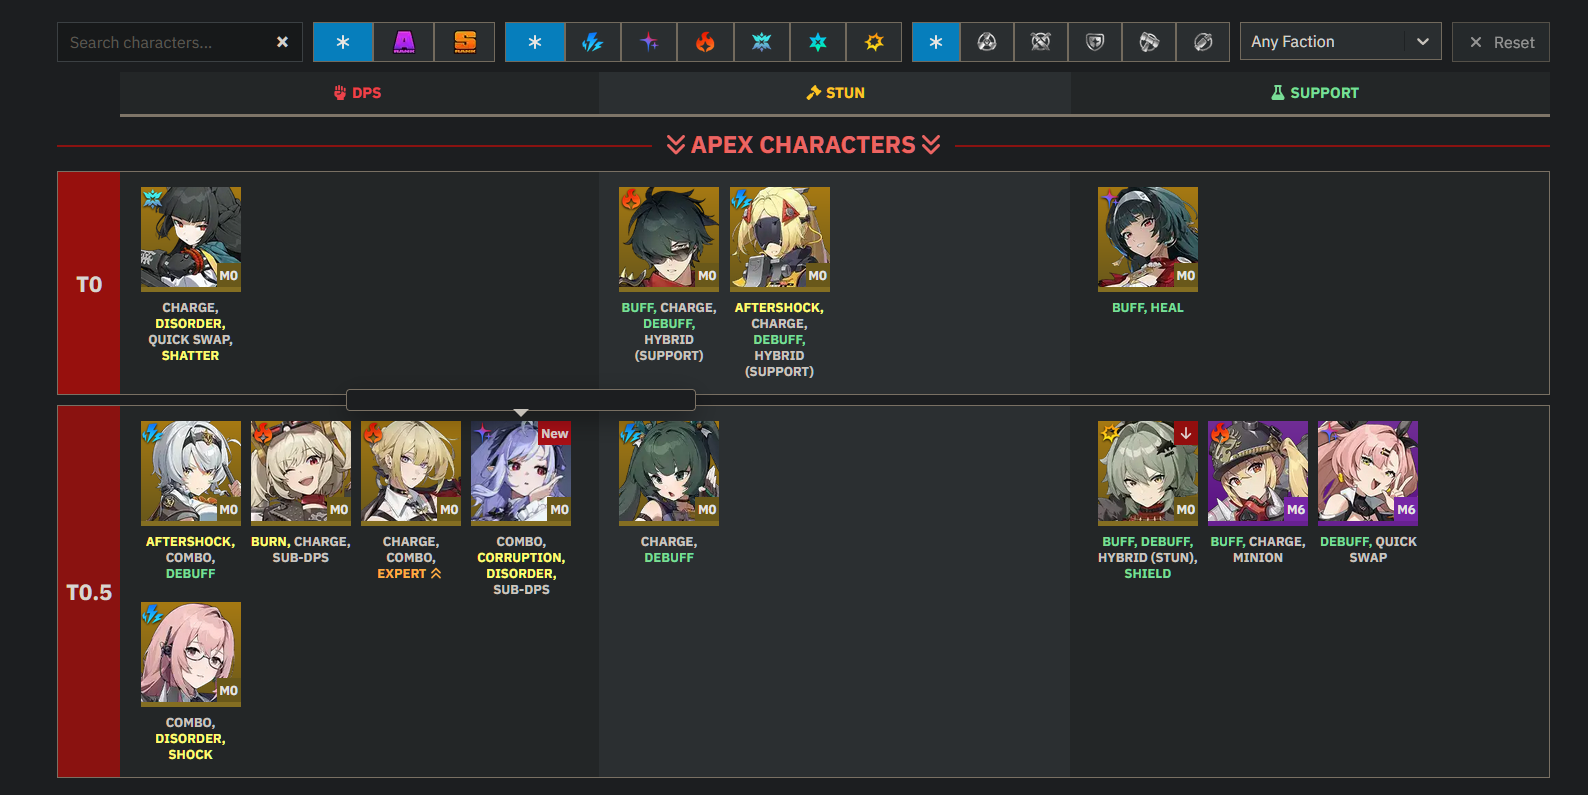Click the M6 badge on Minion support portrait
1588x795 pixels.
1296,510
